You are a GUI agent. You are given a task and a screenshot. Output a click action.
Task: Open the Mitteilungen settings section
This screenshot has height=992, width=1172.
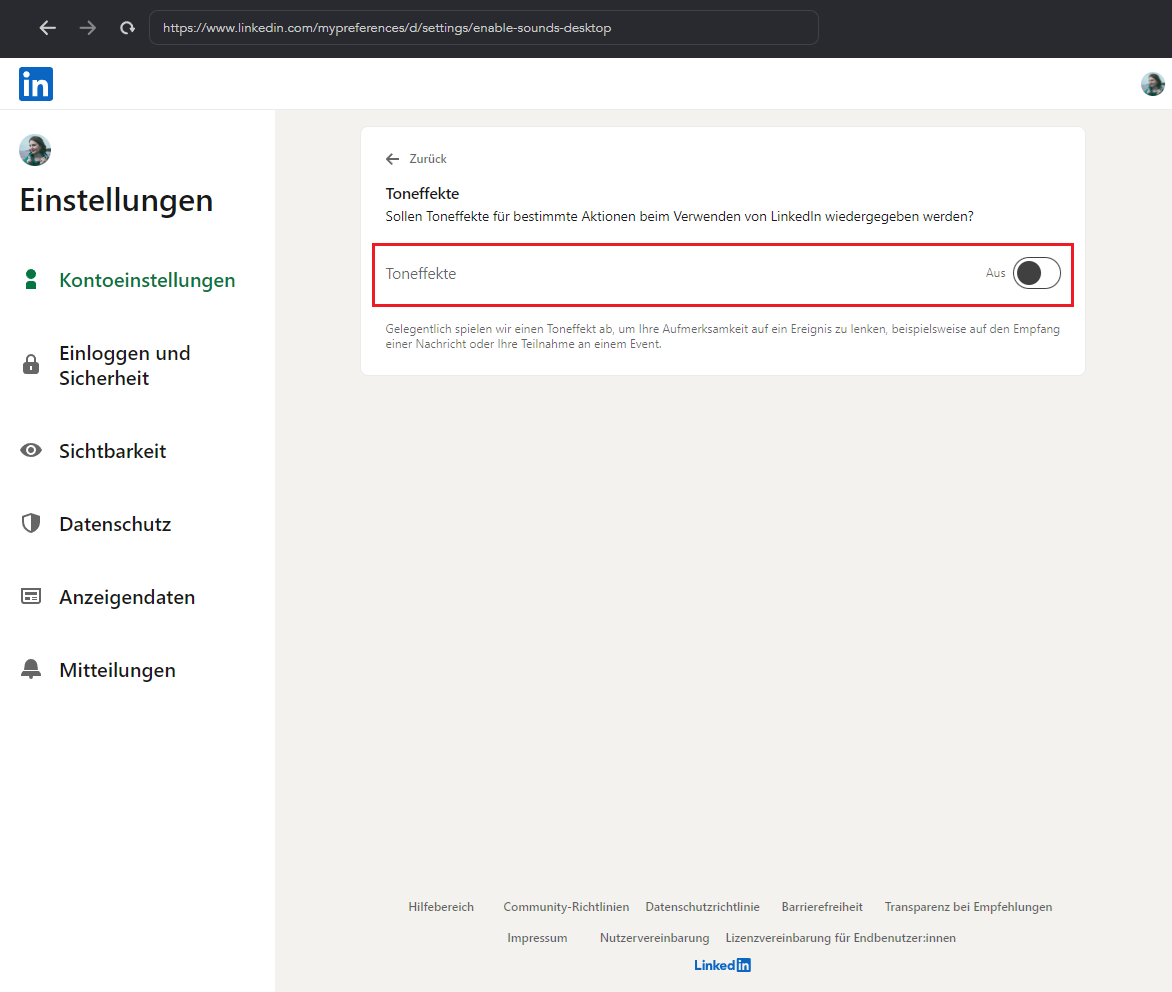117,670
